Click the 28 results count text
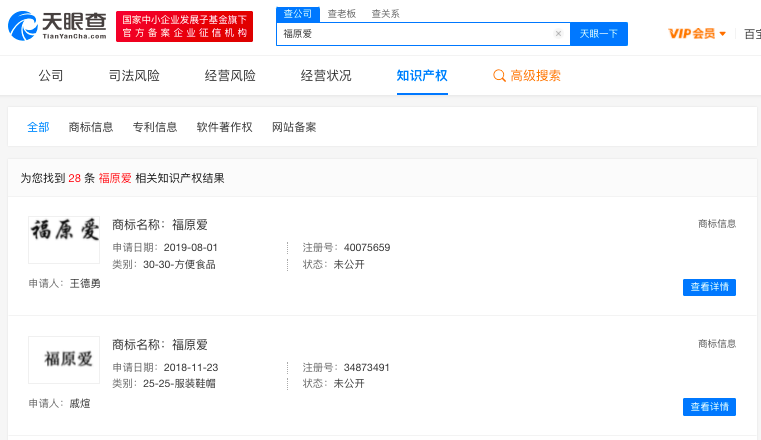This screenshot has width=761, height=440. [74, 178]
